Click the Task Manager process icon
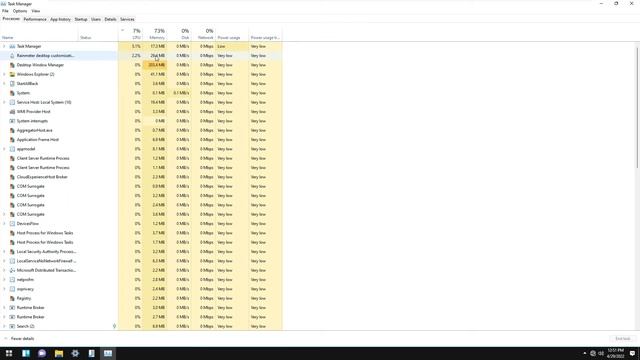This screenshot has width=640, height=360. point(12,47)
